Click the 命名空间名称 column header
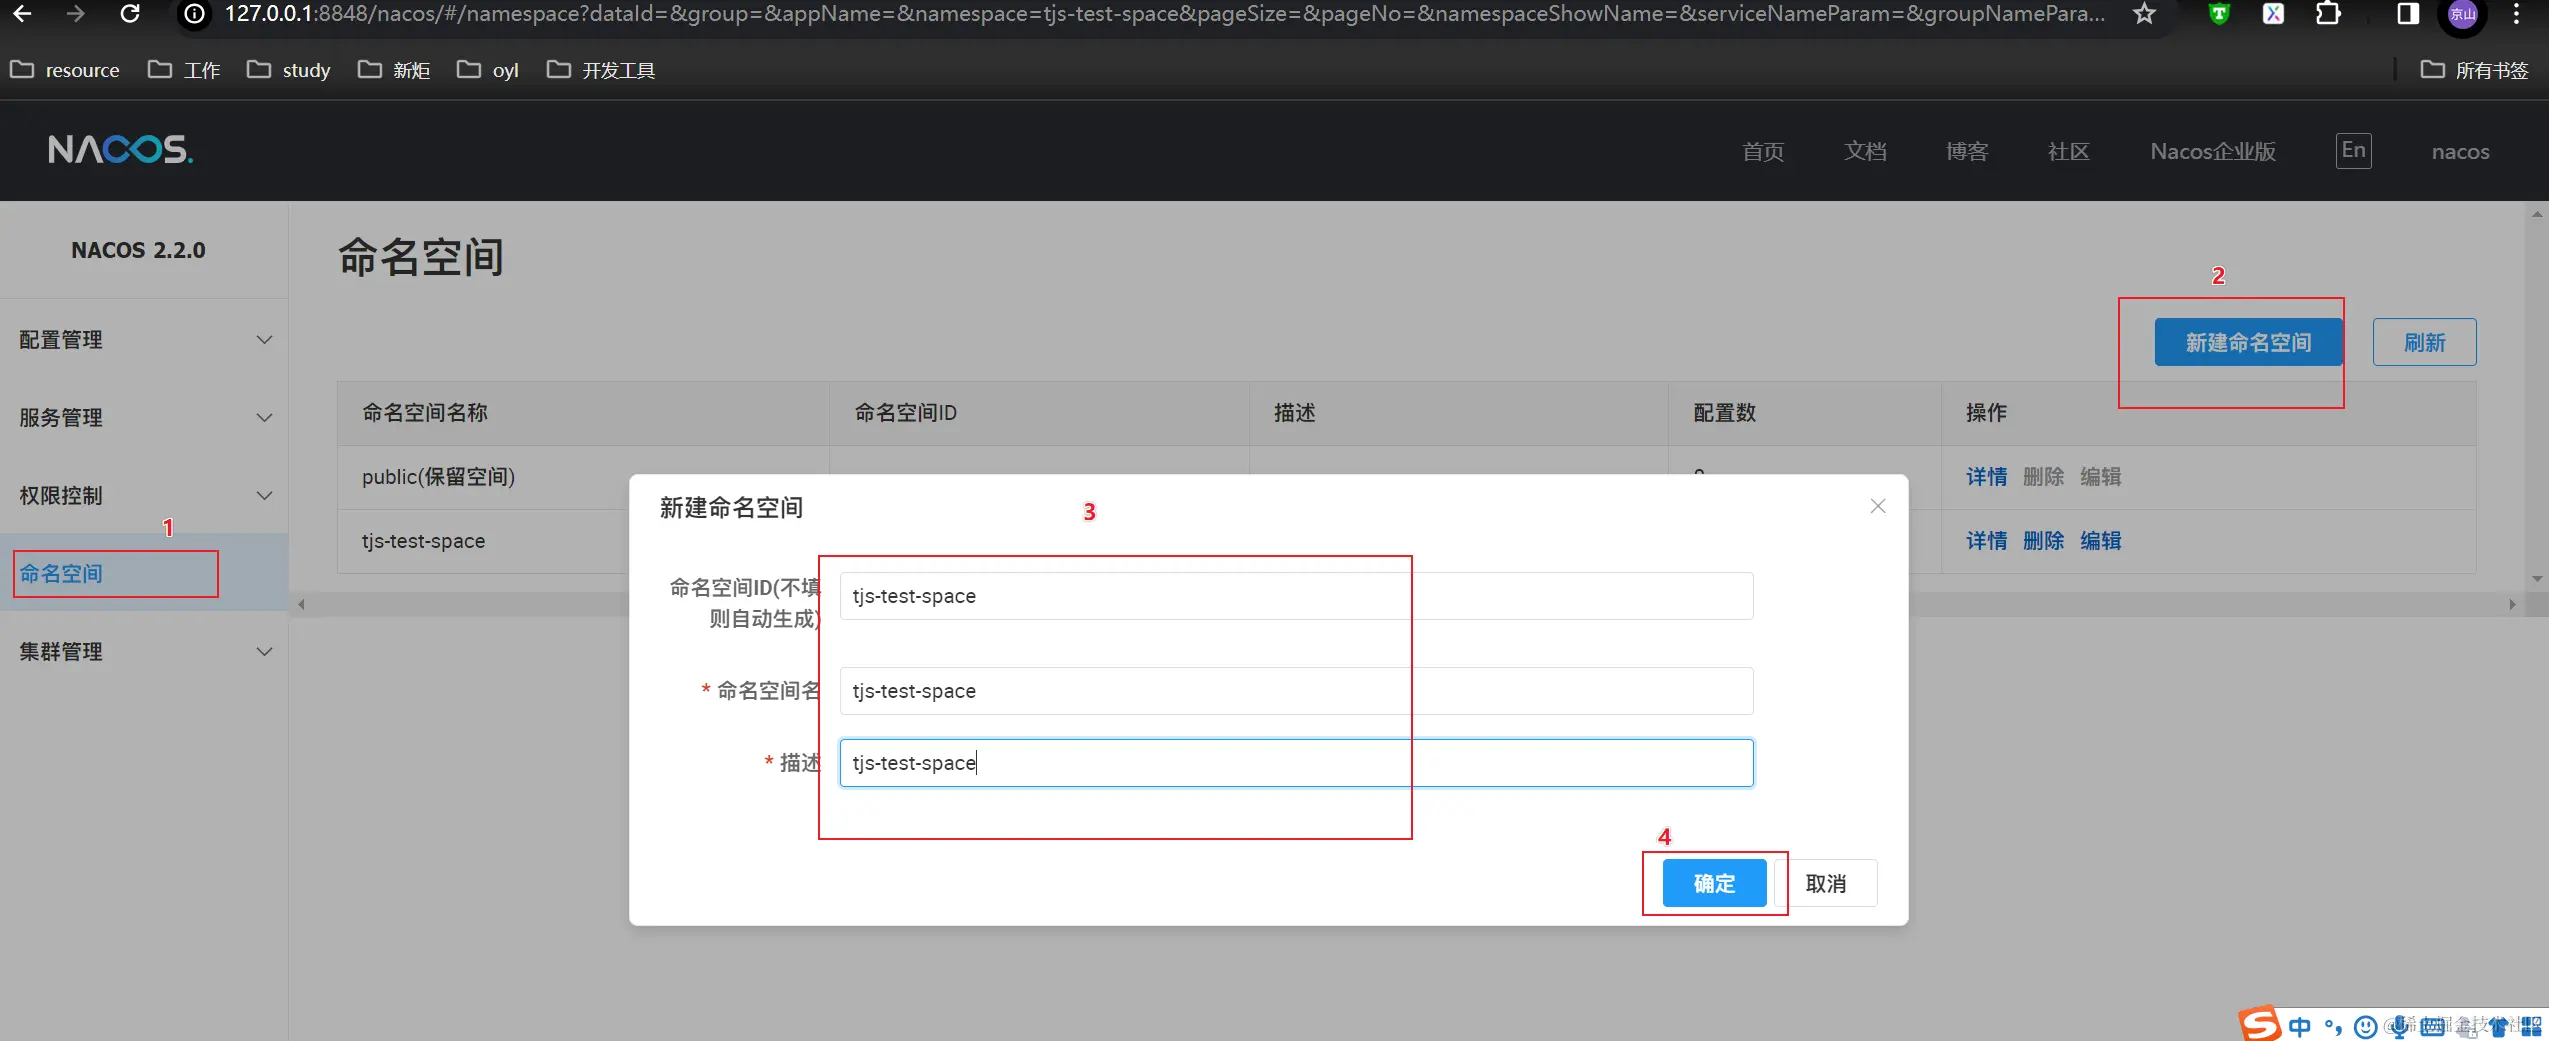The image size is (2549, 1041). [x=424, y=413]
